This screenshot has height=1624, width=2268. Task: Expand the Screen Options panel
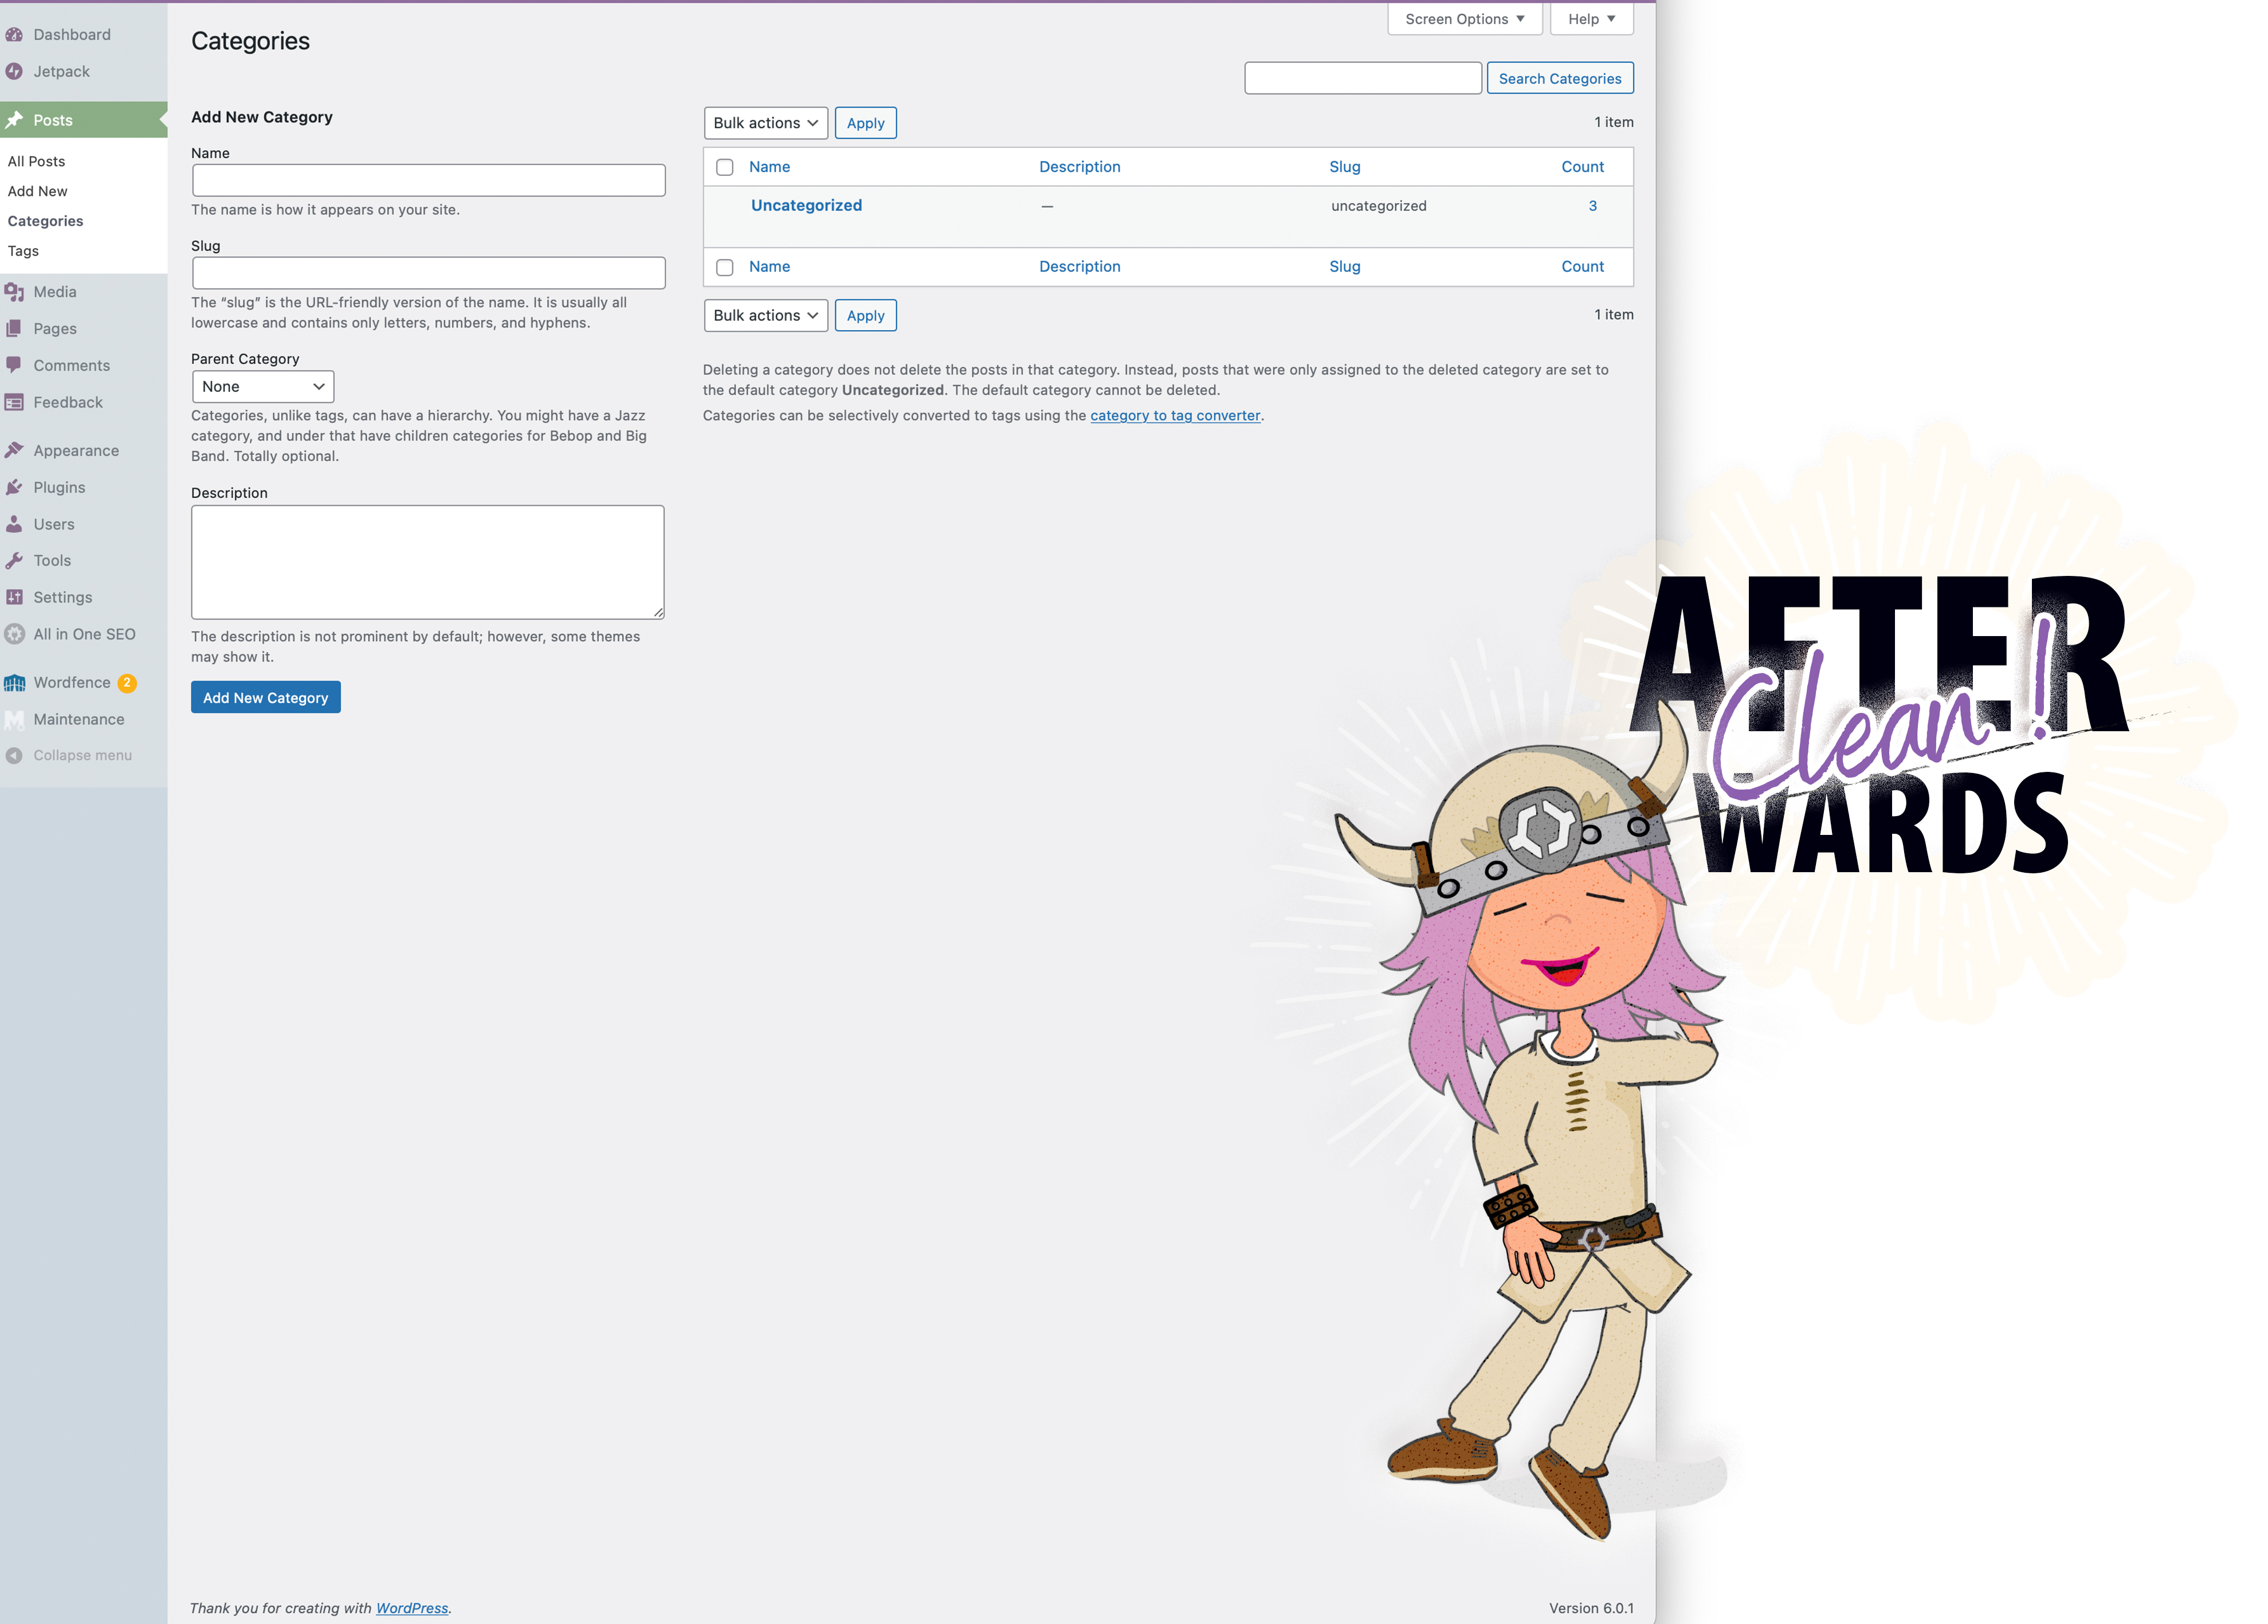pos(1465,19)
